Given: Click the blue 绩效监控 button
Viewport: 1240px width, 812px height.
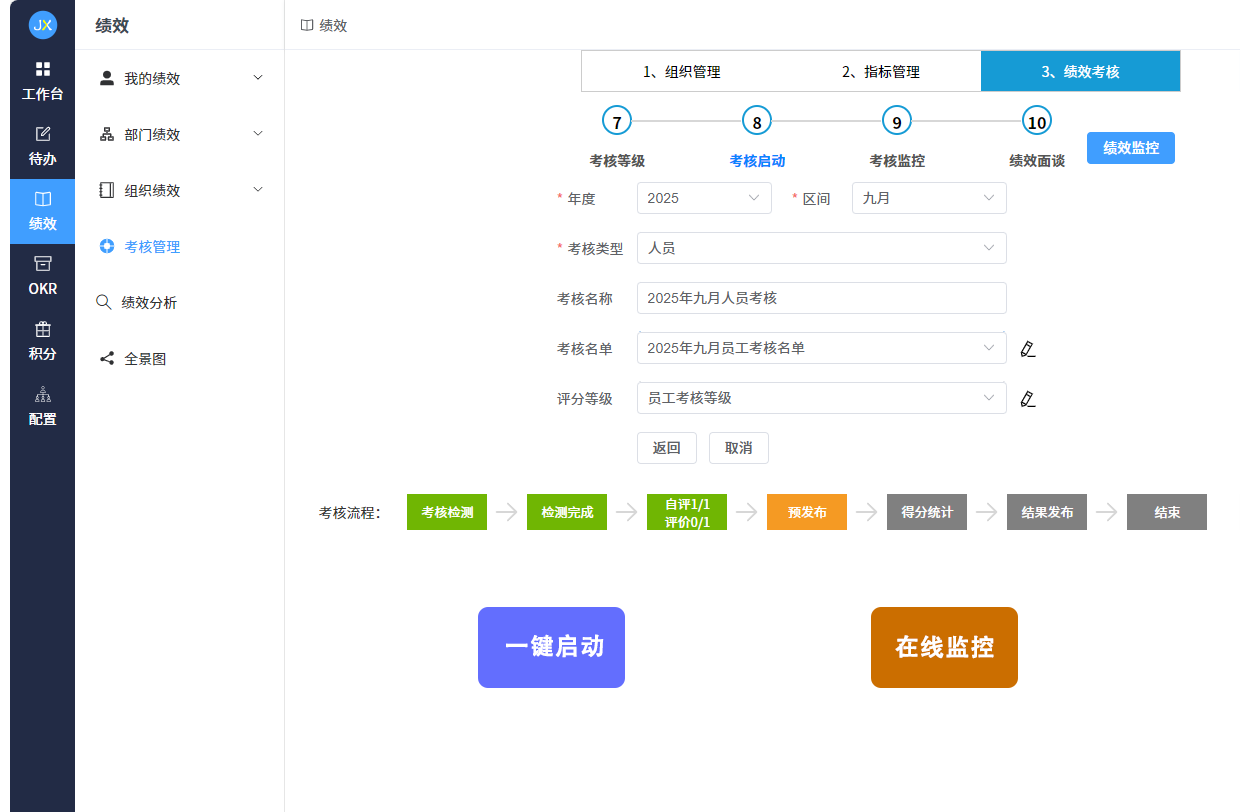Looking at the screenshot, I should click(x=1130, y=147).
